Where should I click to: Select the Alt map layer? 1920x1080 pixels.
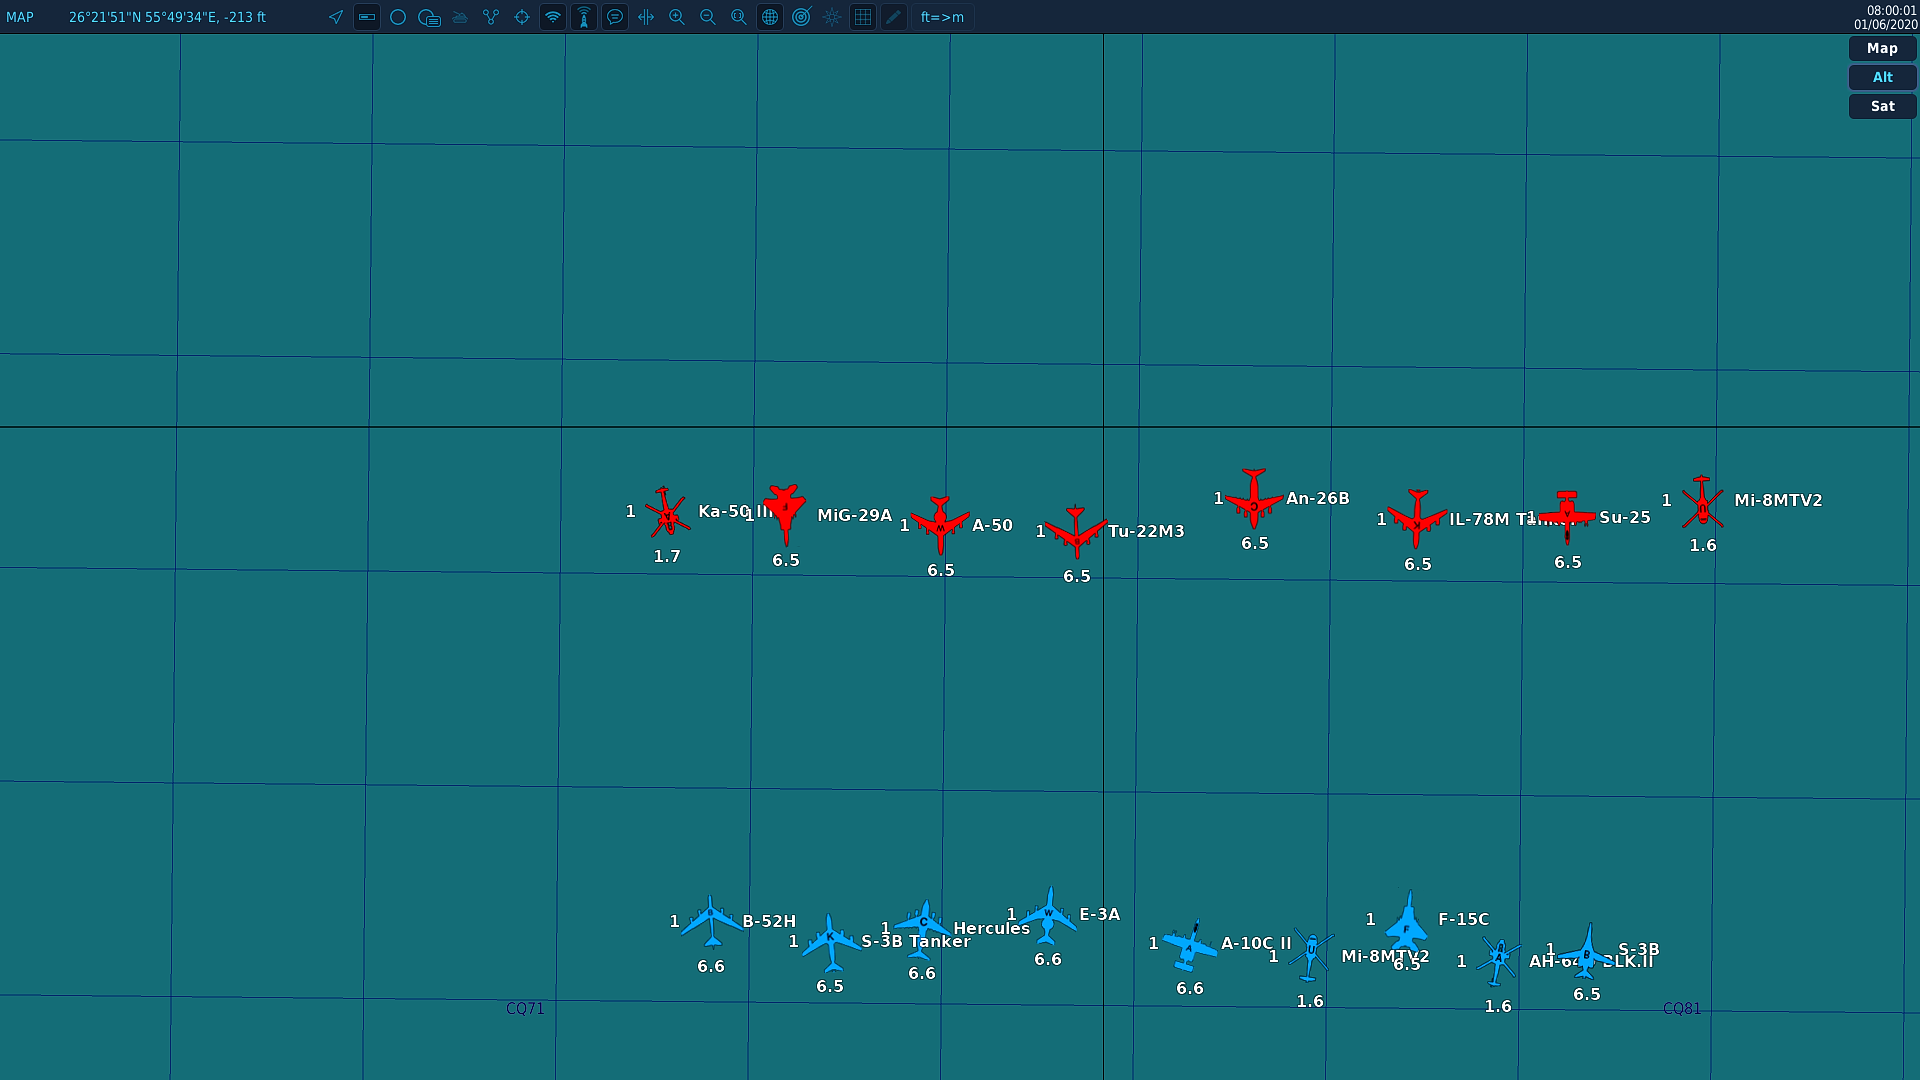(1882, 77)
